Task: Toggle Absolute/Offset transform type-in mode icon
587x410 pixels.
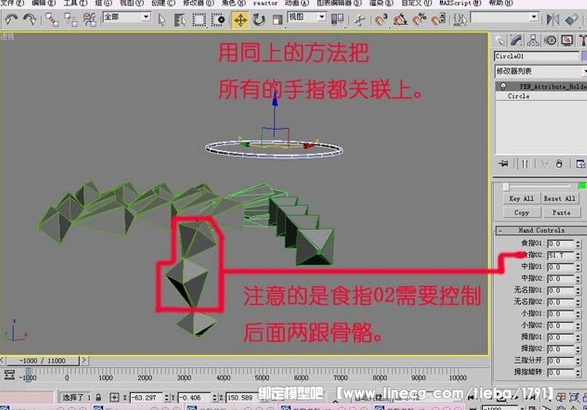Action: 115,397
